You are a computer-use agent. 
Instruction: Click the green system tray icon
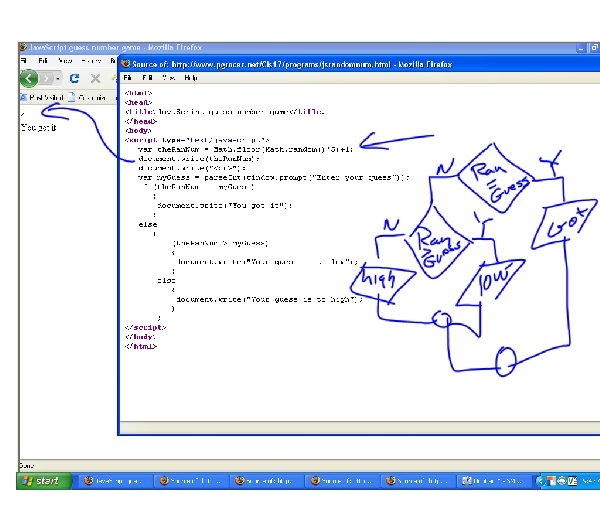coord(572,481)
